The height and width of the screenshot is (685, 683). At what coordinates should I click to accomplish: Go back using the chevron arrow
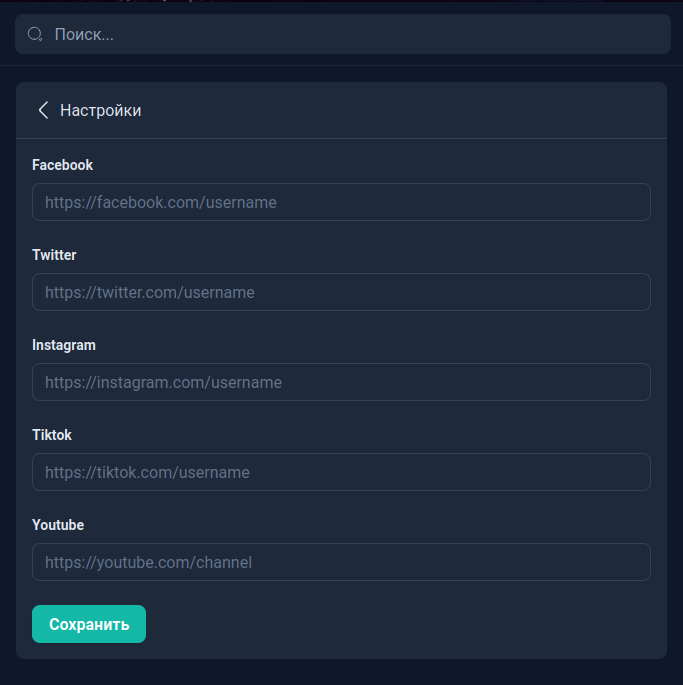(43, 110)
